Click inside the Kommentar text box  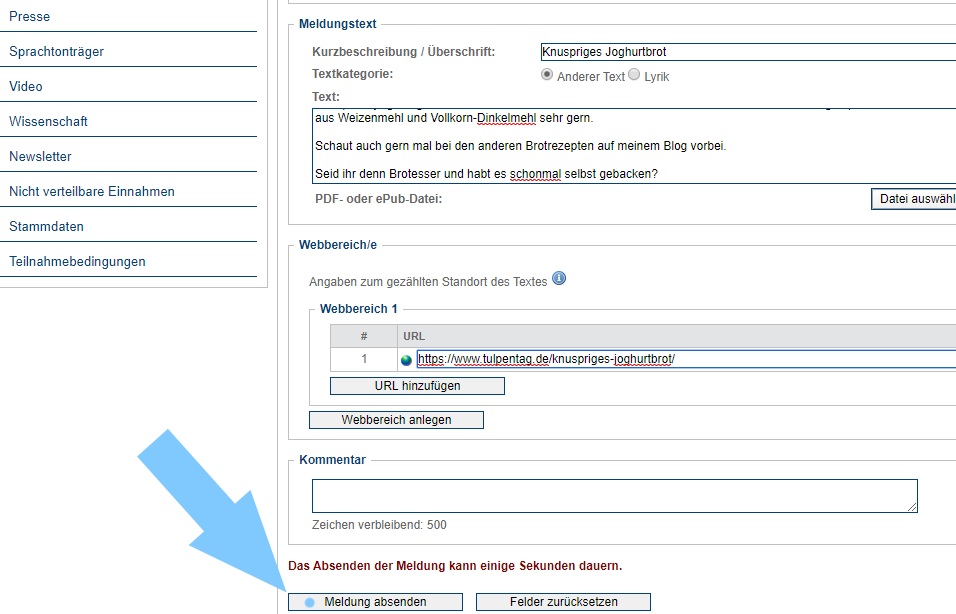click(615, 496)
